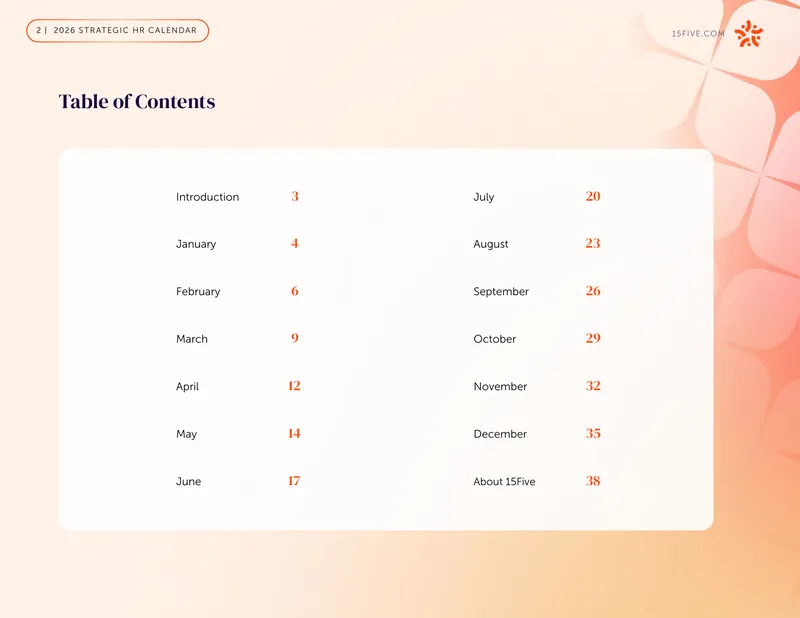Image resolution: width=800 pixels, height=618 pixels.
Task: Select page number 20 beside July
Action: click(x=593, y=196)
